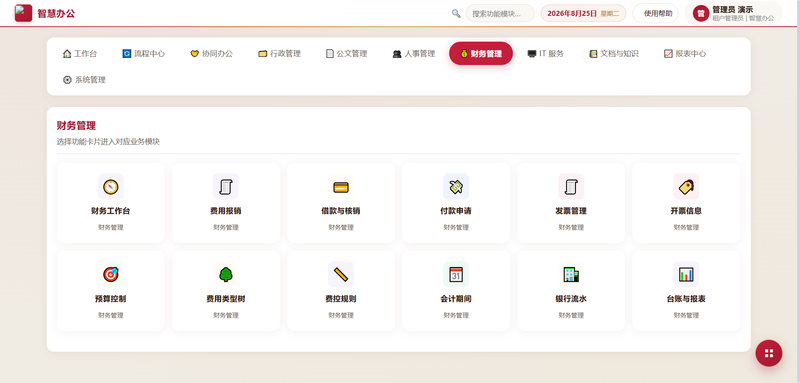This screenshot has width=800, height=383.
Task: Click the 付款申请 money icon
Action: (x=456, y=187)
